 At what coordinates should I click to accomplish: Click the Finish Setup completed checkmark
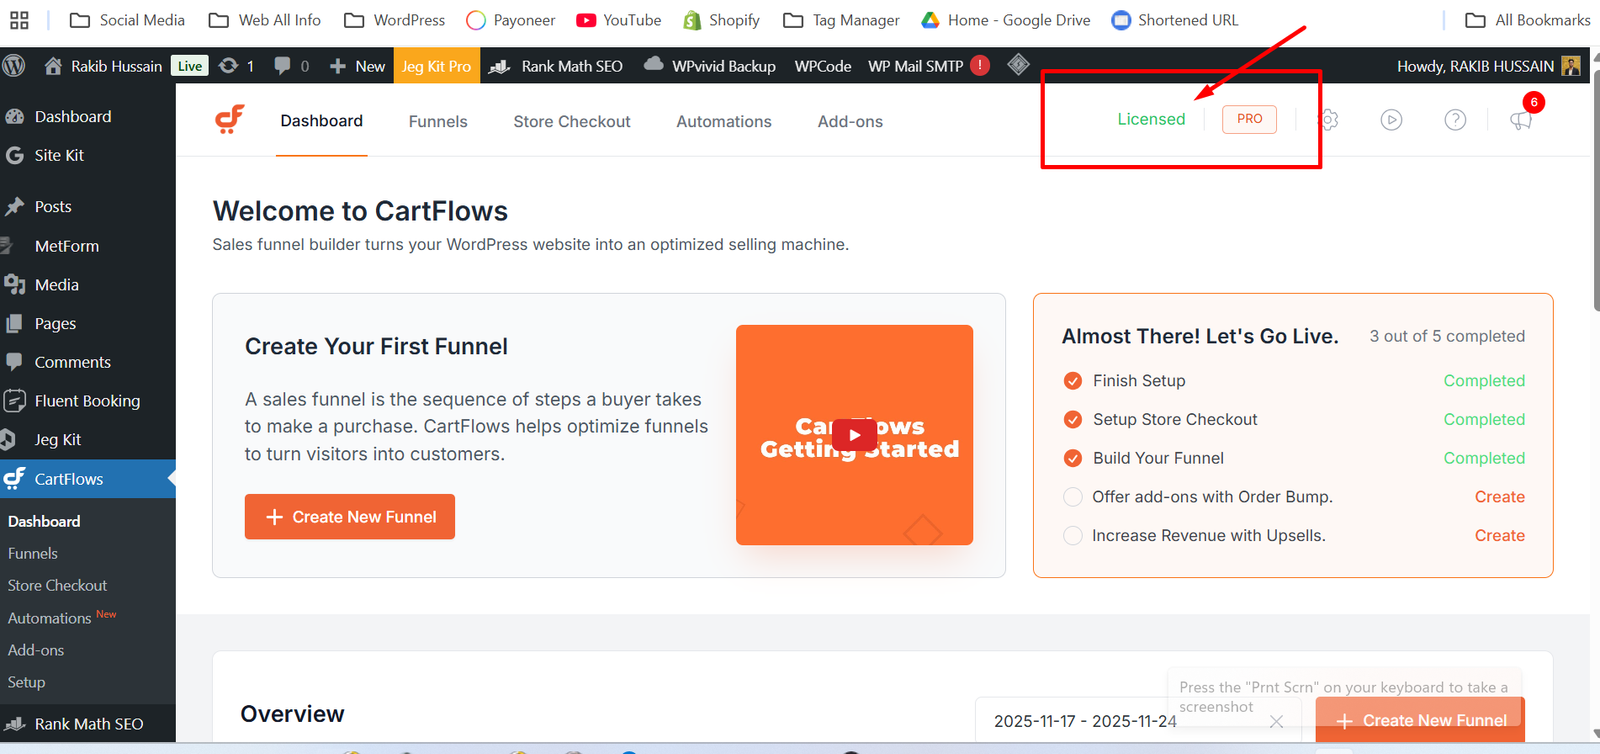point(1073,381)
